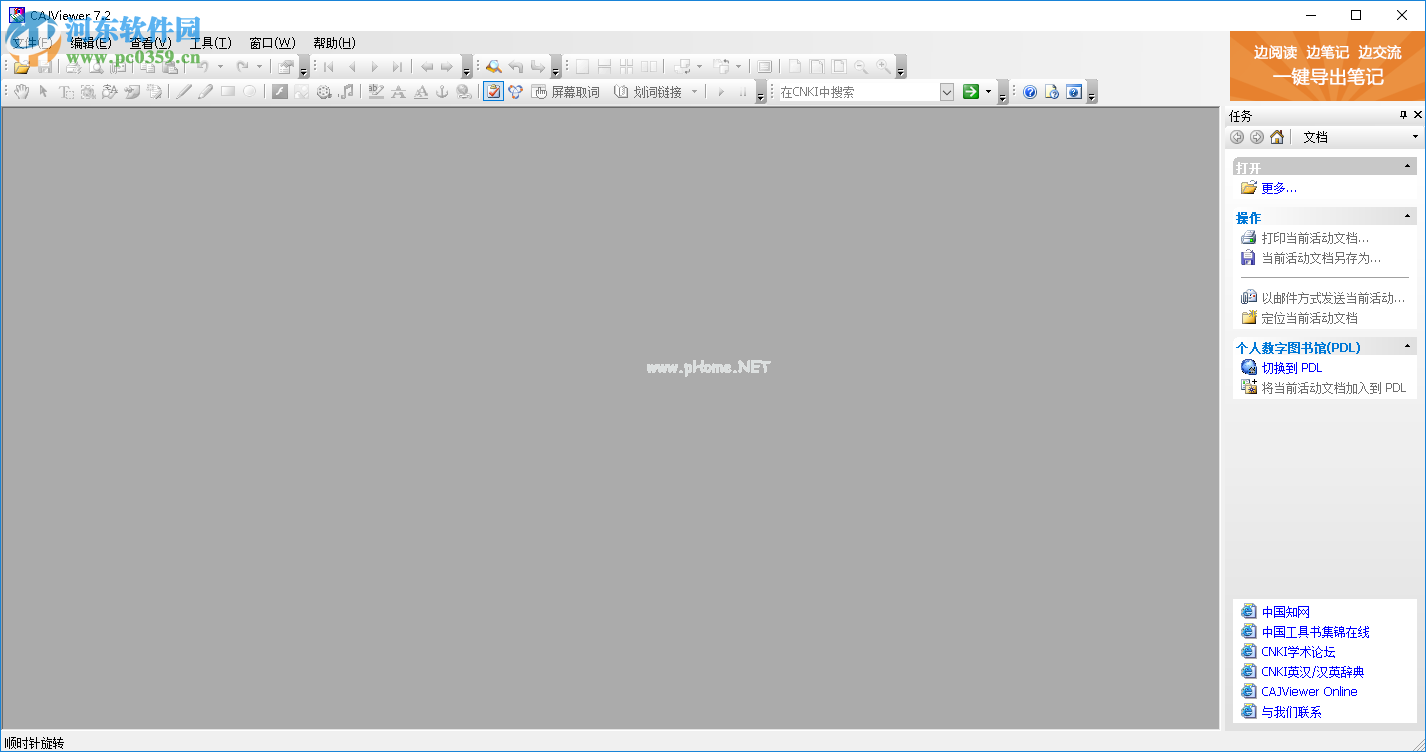The width and height of the screenshot is (1426, 752).
Task: Click 当前活动文档另存为...
Action: pyautogui.click(x=1321, y=258)
